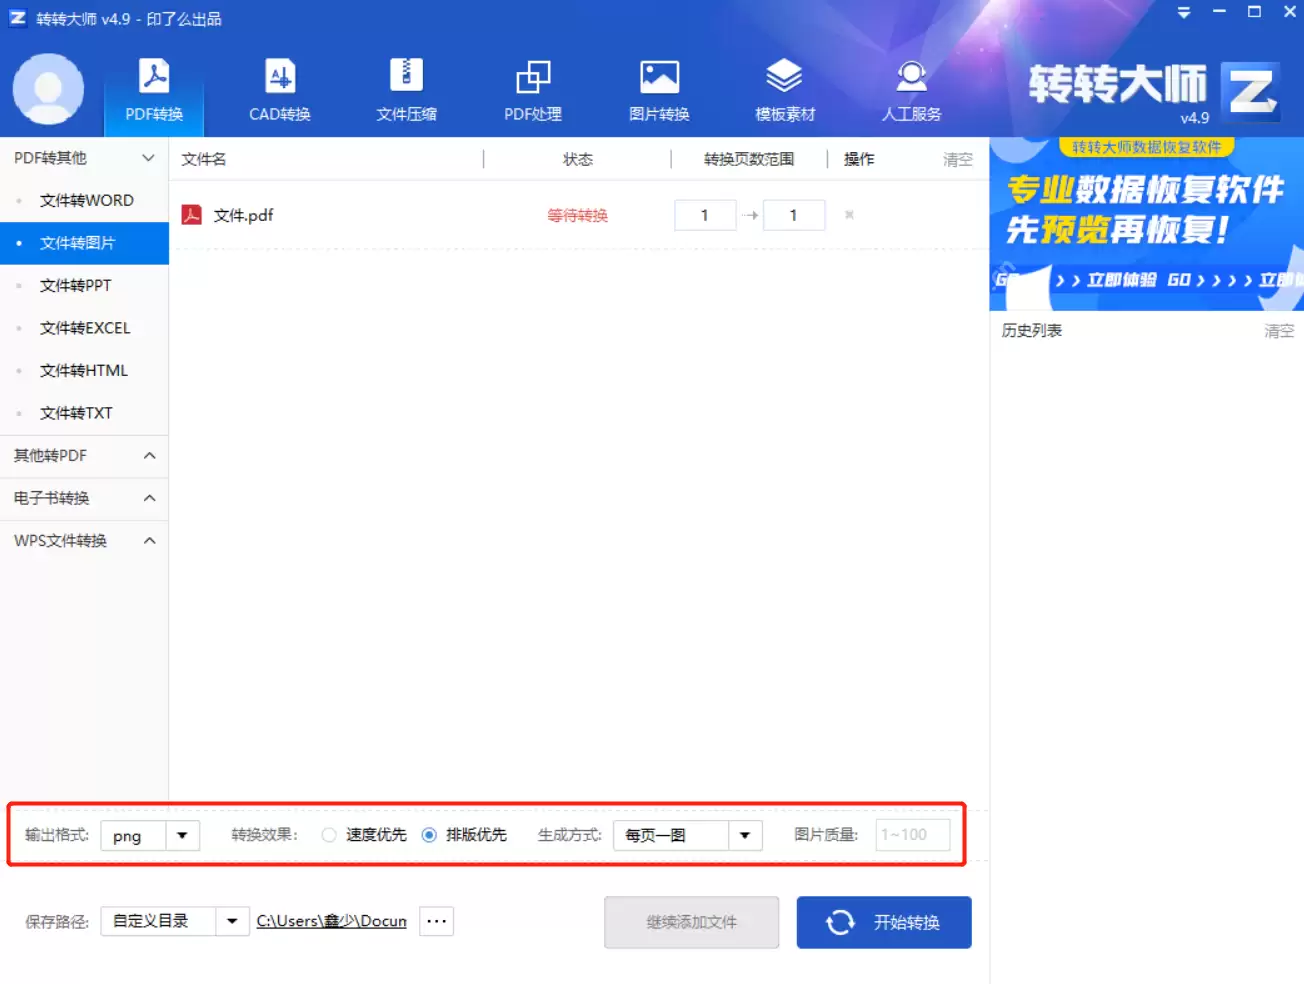
Task: Browse 模板素材 resources
Action: [783, 90]
